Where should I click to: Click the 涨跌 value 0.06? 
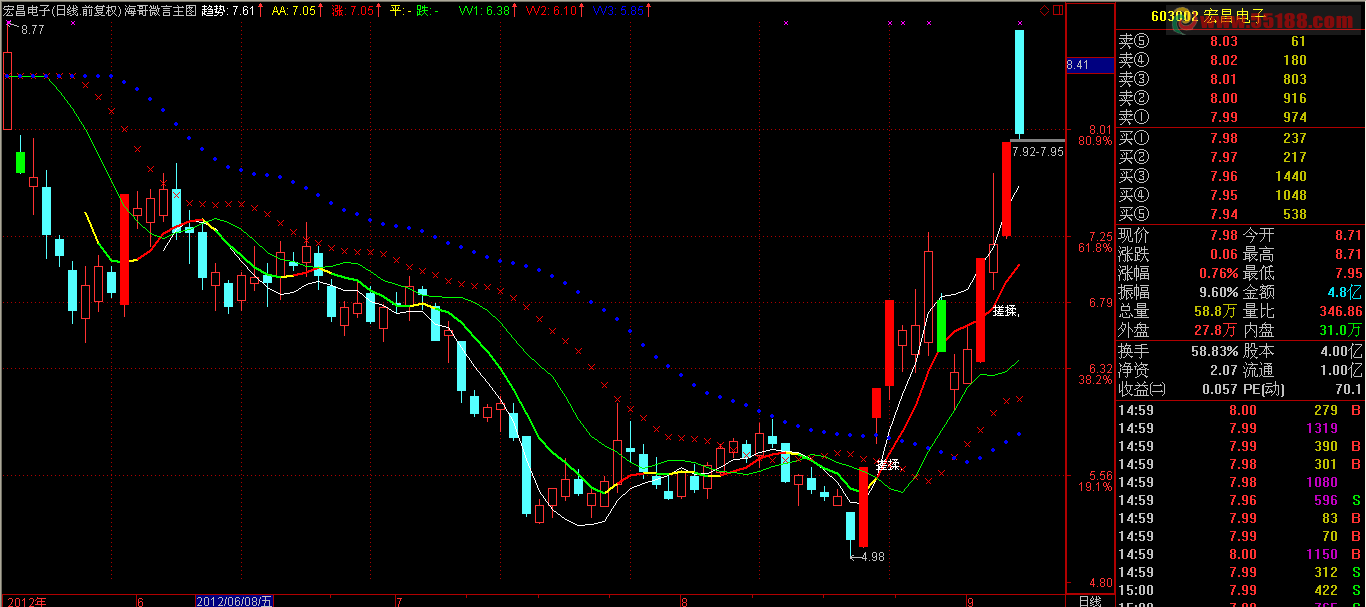tap(1223, 254)
